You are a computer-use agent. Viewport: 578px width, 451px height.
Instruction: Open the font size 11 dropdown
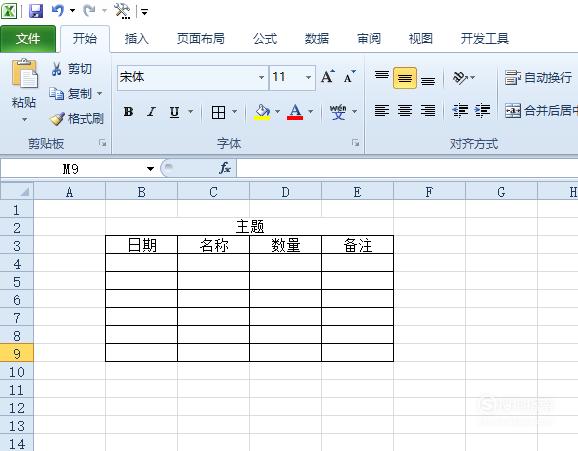308,77
